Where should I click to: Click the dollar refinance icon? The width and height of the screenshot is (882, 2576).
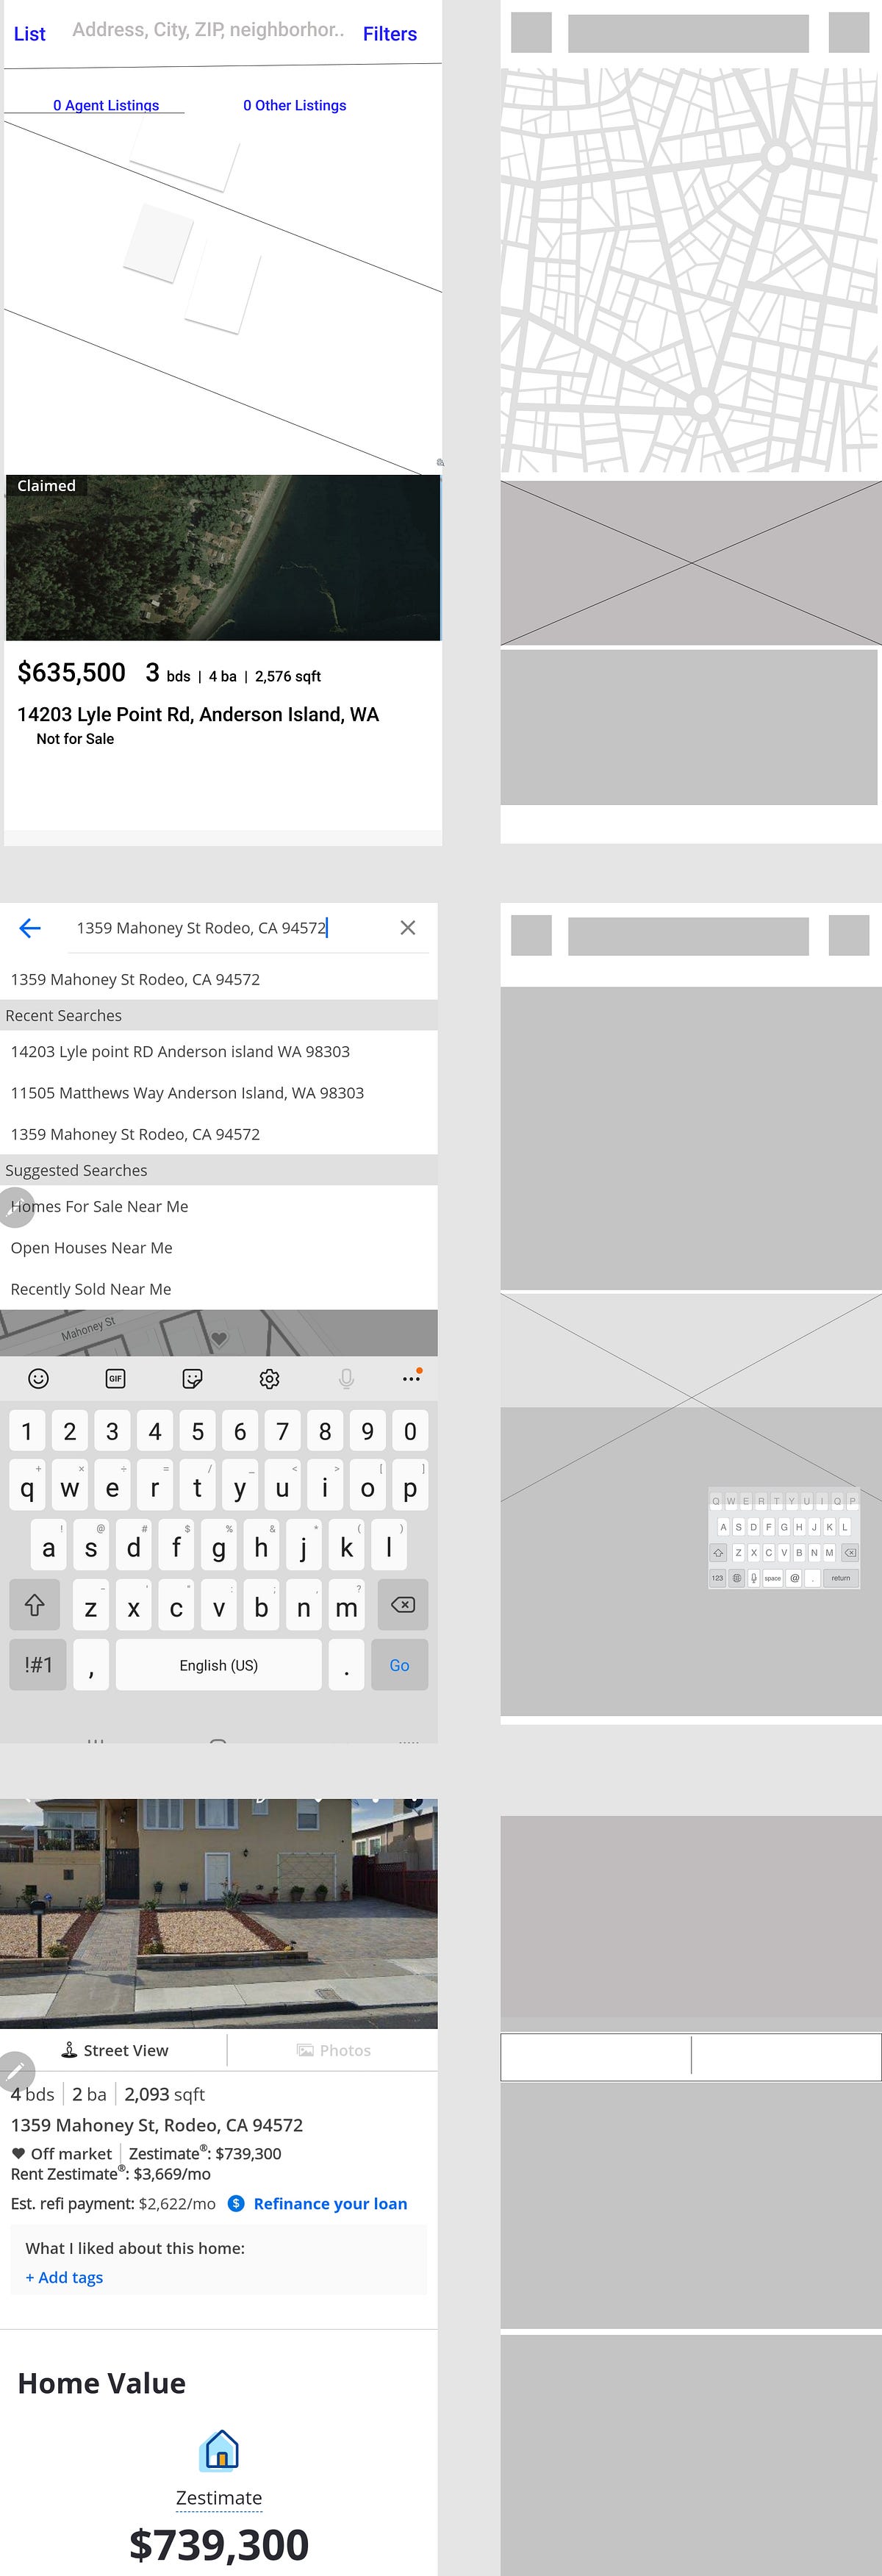pos(236,2203)
